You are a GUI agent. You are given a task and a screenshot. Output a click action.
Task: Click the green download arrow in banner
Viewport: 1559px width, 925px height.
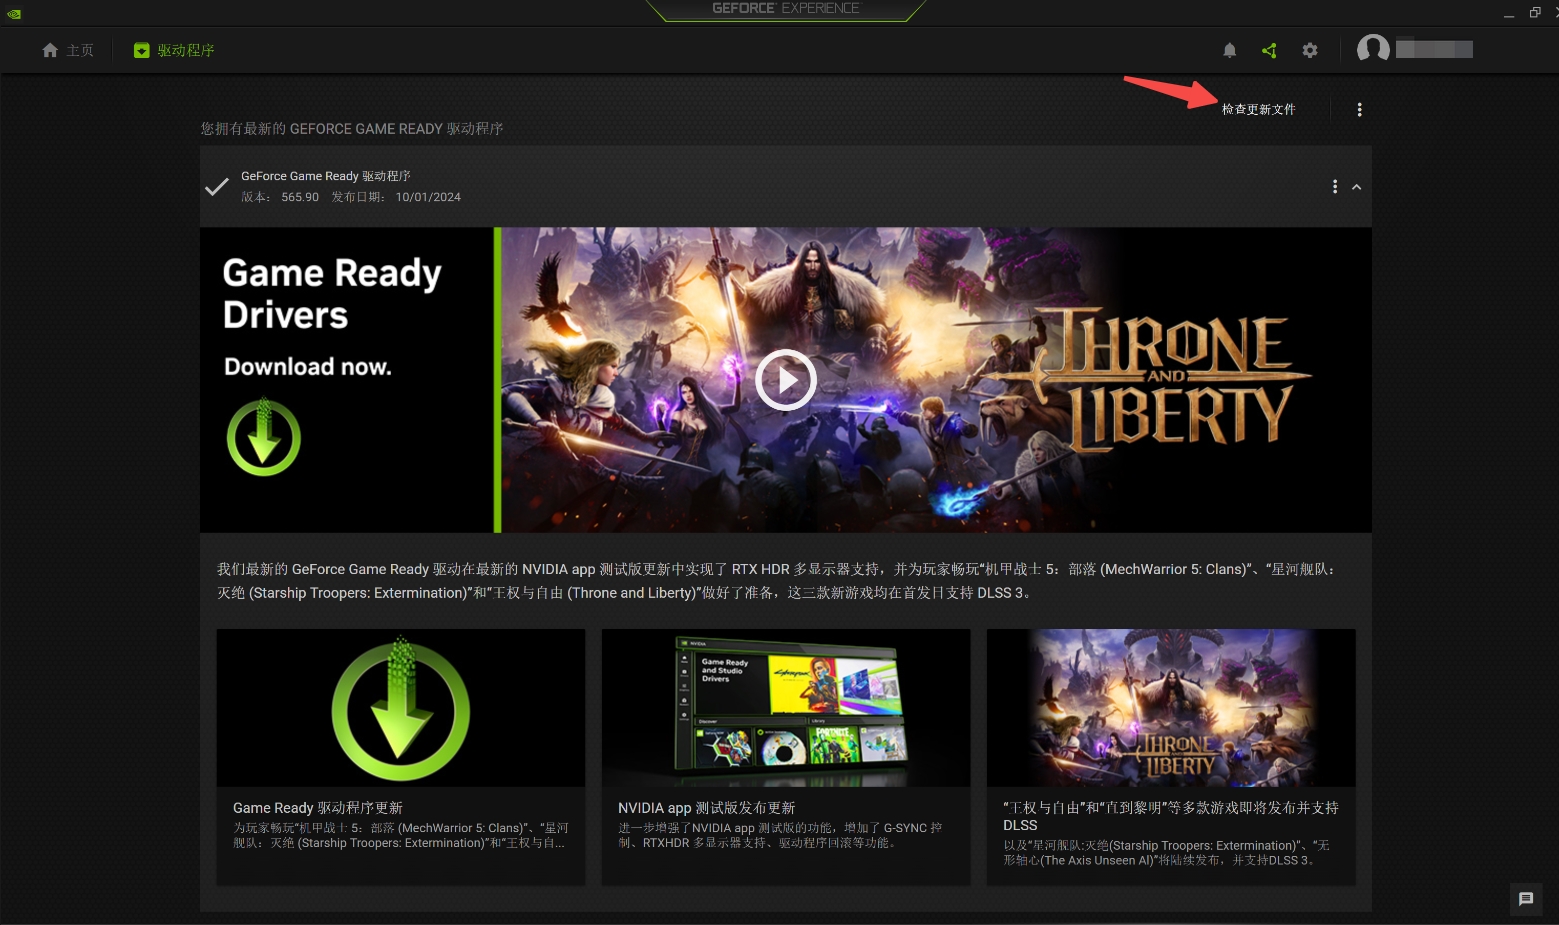[x=263, y=438]
